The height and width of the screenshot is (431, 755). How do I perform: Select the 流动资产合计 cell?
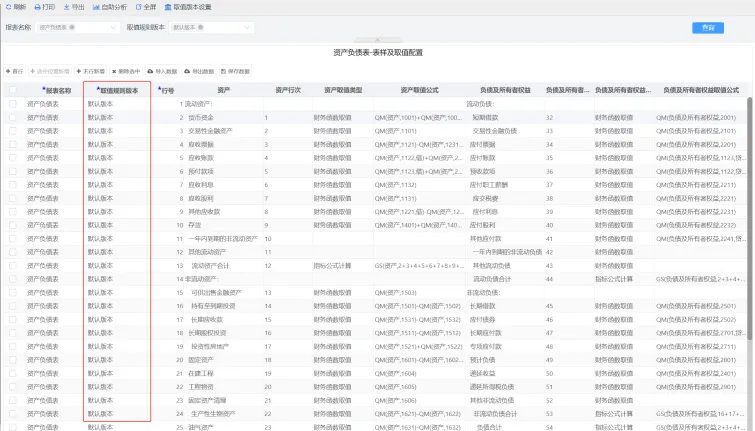(210, 265)
